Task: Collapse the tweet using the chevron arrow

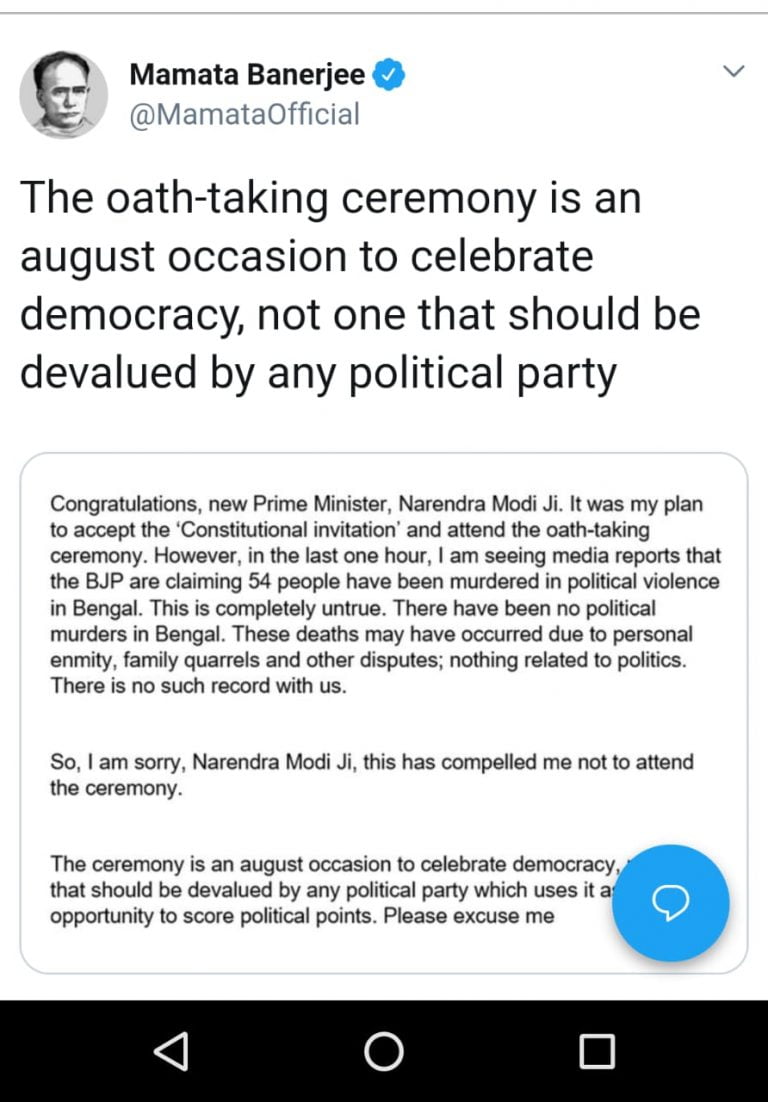Action: click(x=734, y=71)
